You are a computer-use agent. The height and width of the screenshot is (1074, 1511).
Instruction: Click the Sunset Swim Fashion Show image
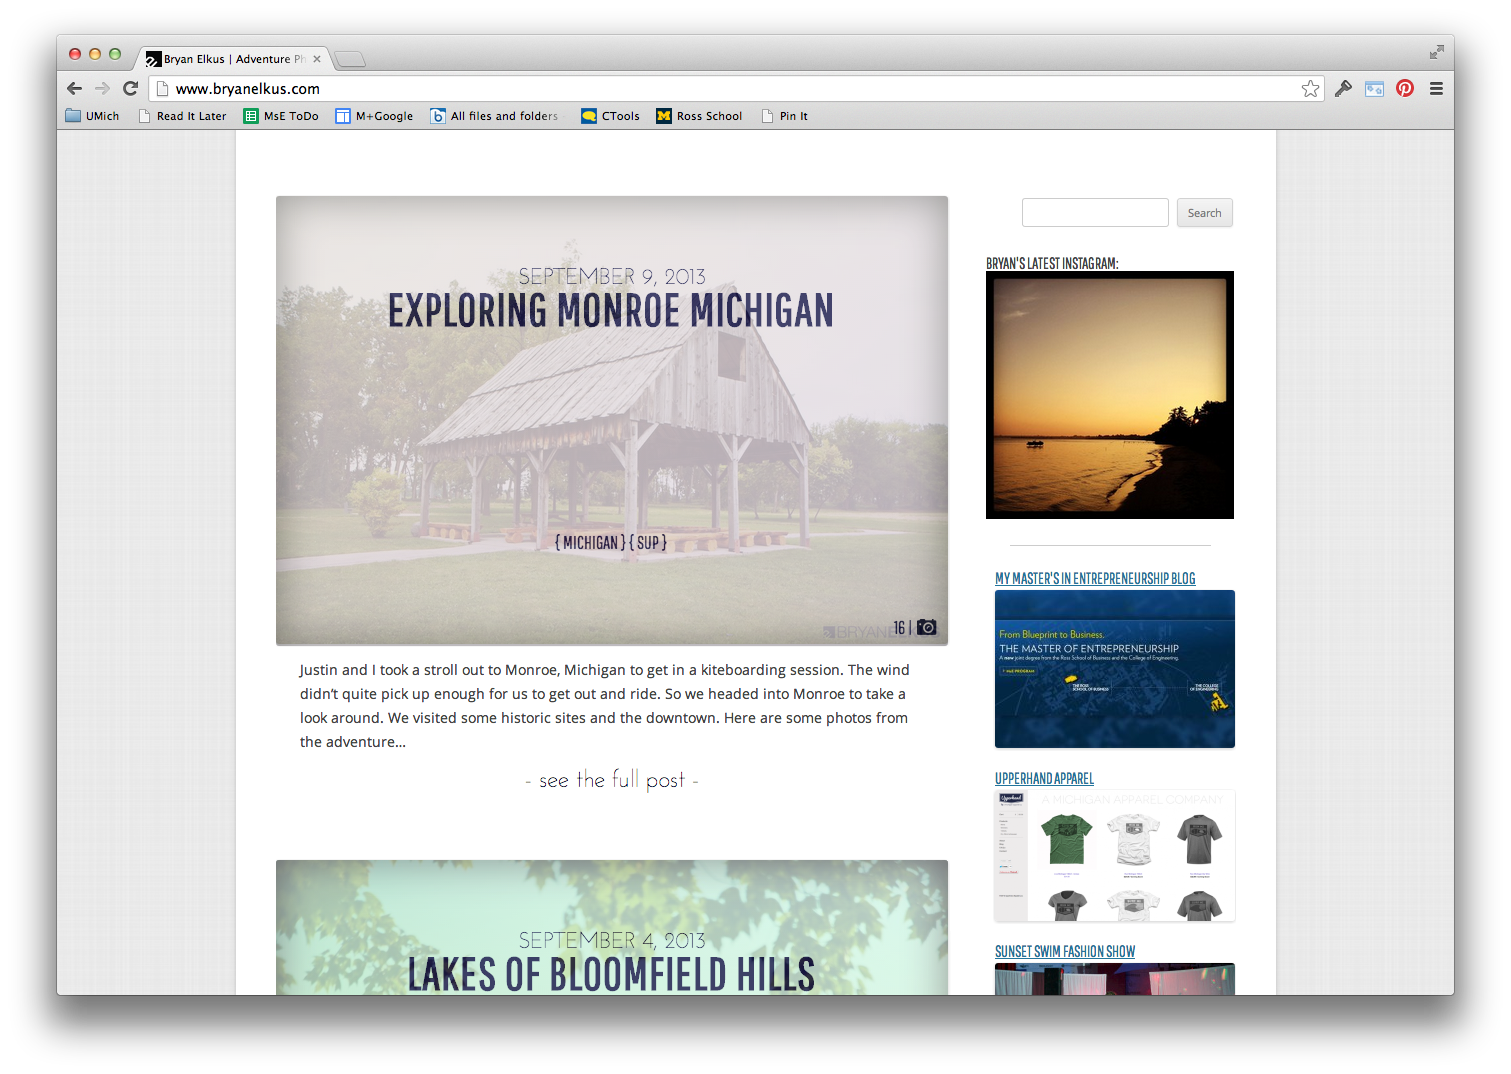1115,979
